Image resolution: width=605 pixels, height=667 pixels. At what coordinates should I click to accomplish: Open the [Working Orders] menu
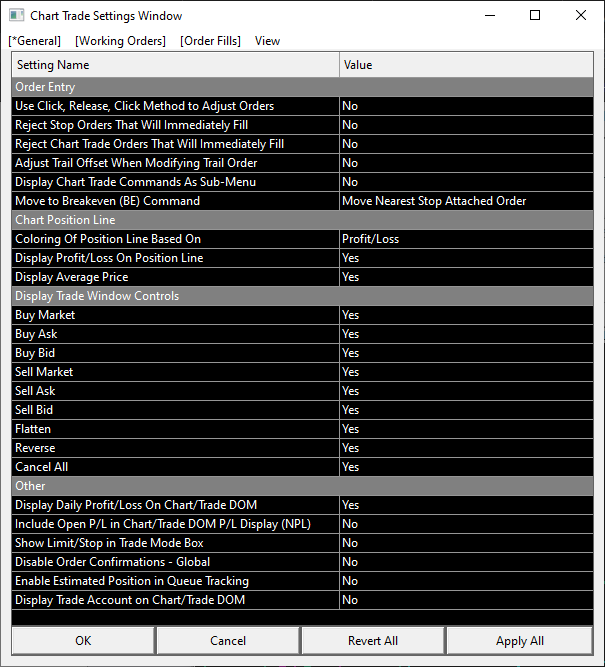coord(120,41)
